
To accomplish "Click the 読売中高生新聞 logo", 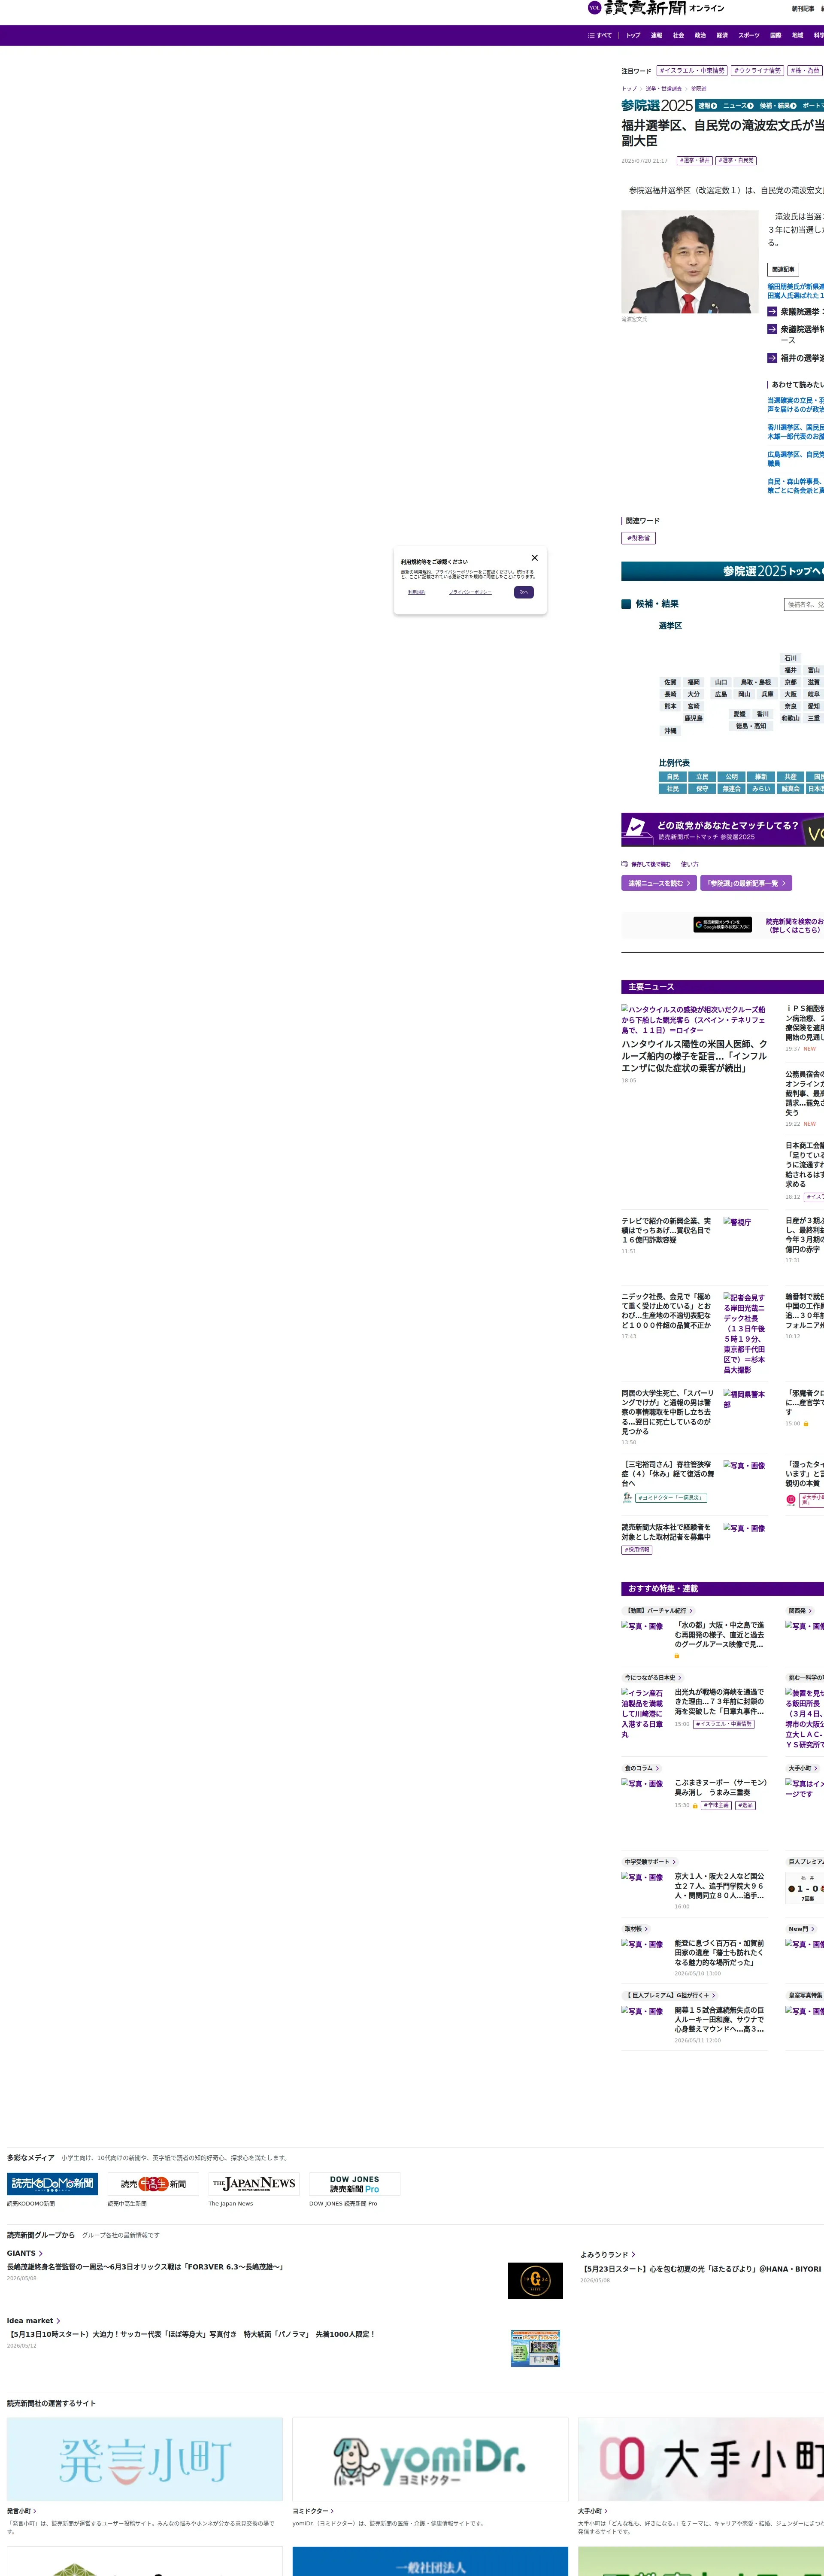I will pos(154,2184).
